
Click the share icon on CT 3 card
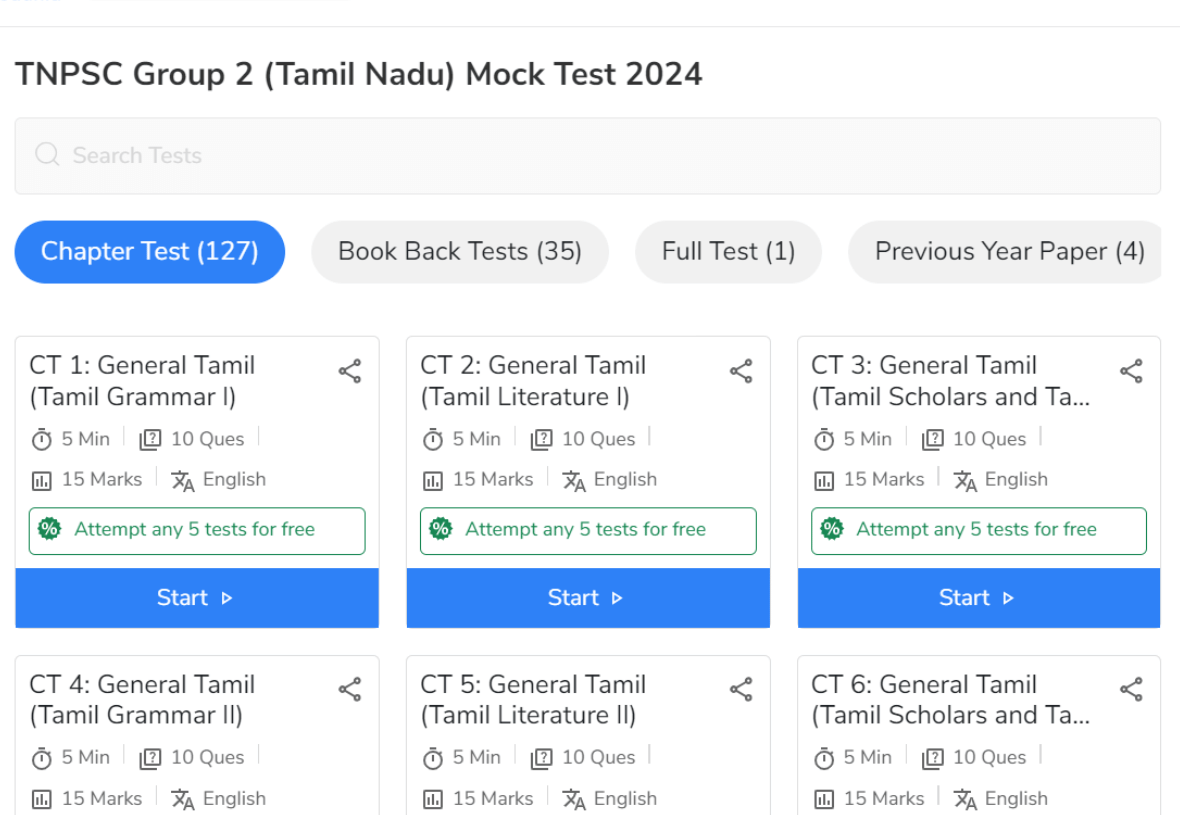(1131, 370)
